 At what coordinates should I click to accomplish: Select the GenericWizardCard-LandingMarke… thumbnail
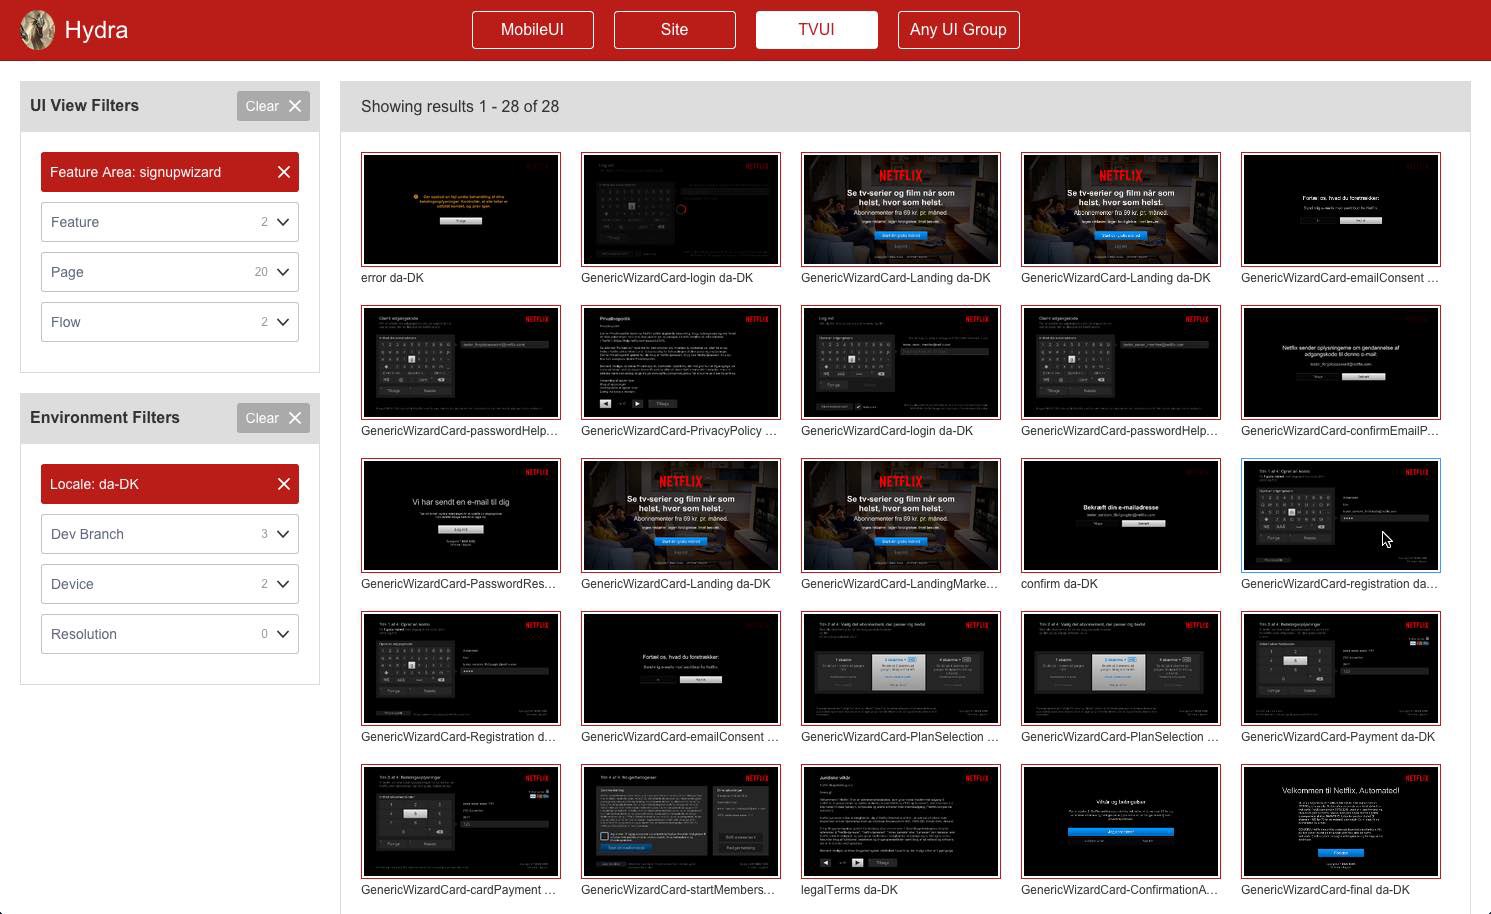pyautogui.click(x=901, y=516)
